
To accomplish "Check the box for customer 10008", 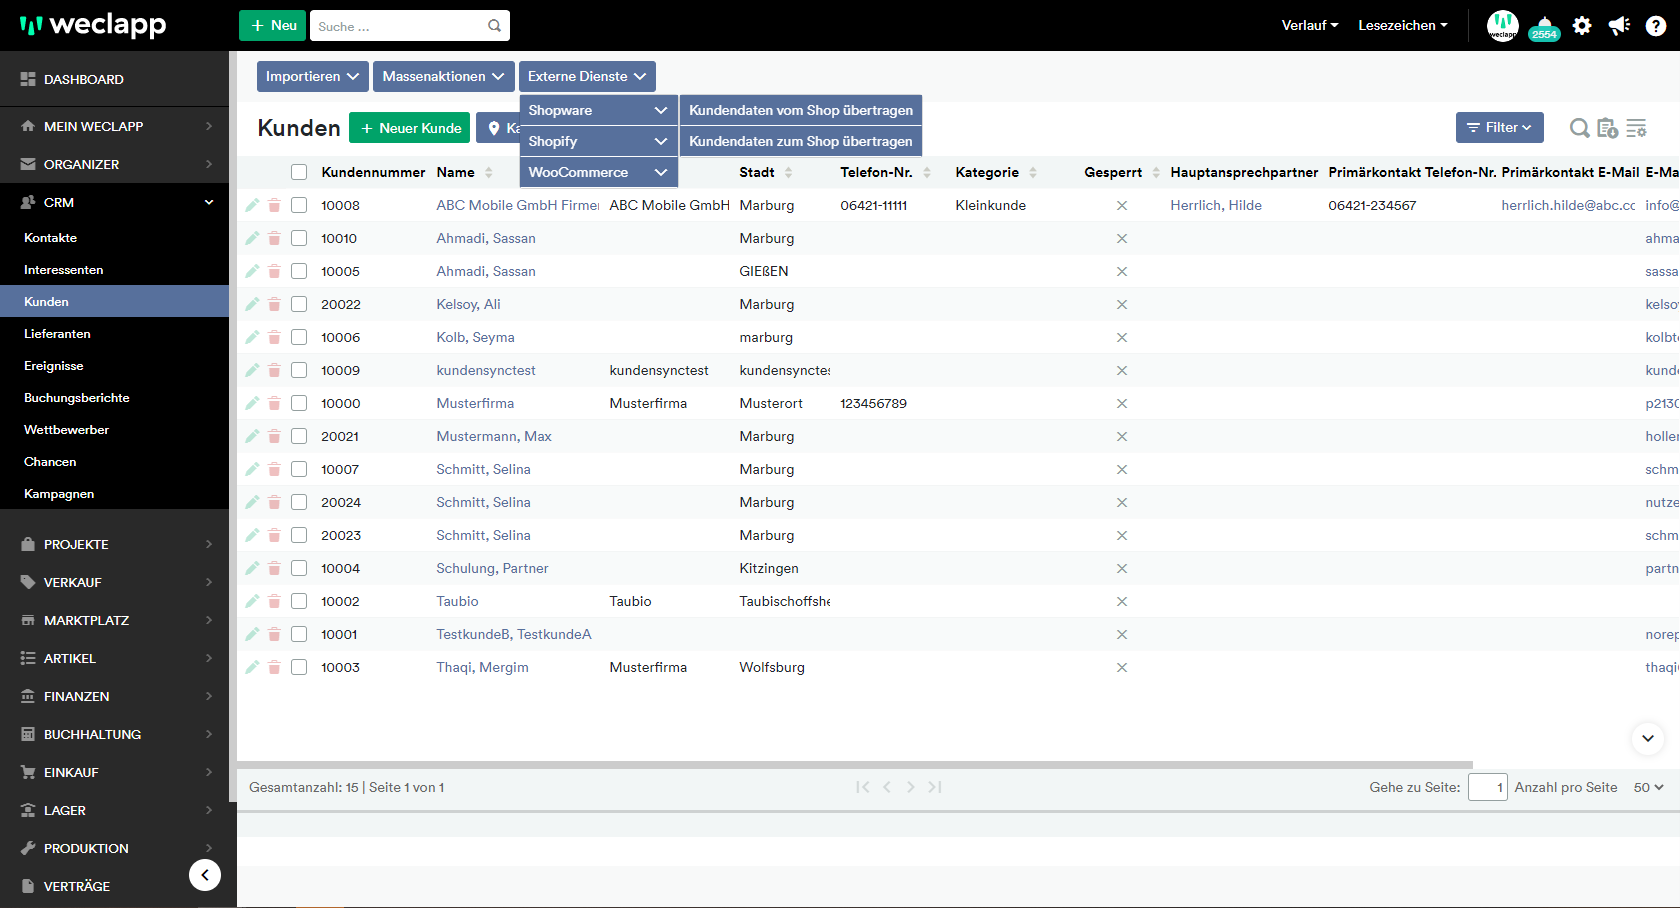I will click(299, 205).
